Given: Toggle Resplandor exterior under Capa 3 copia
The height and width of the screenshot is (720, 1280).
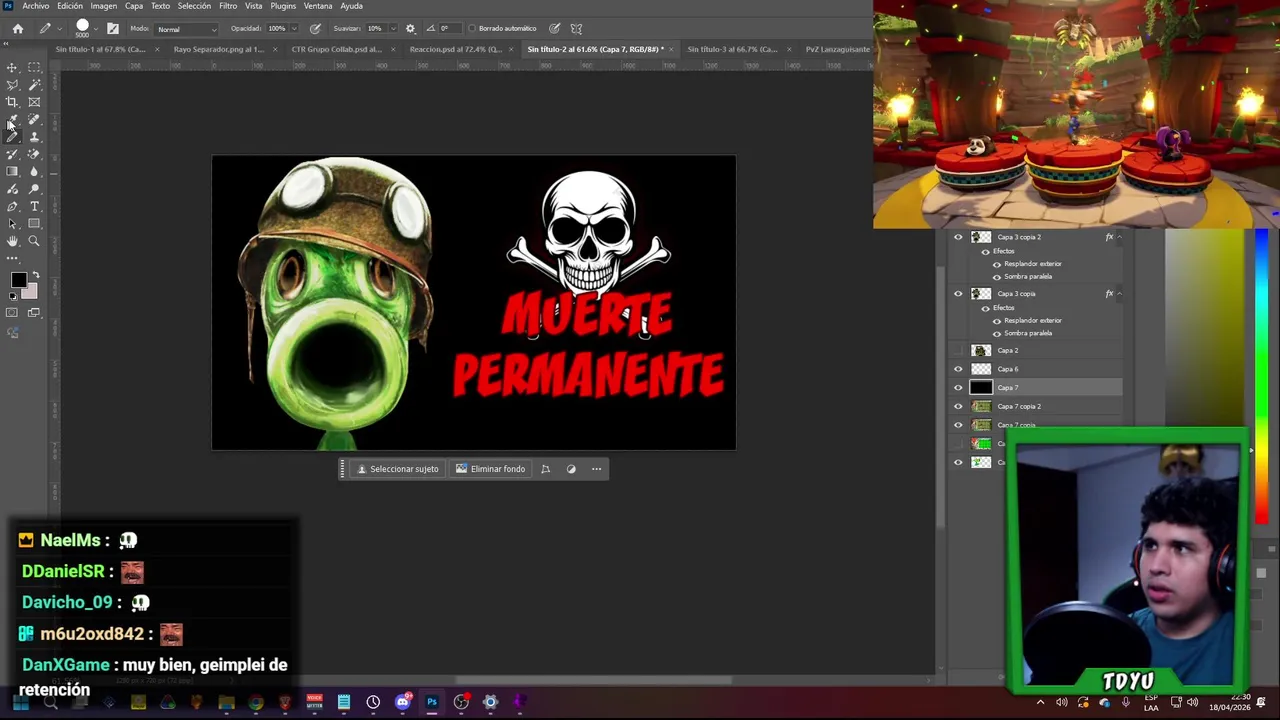Looking at the screenshot, I should coord(996,320).
